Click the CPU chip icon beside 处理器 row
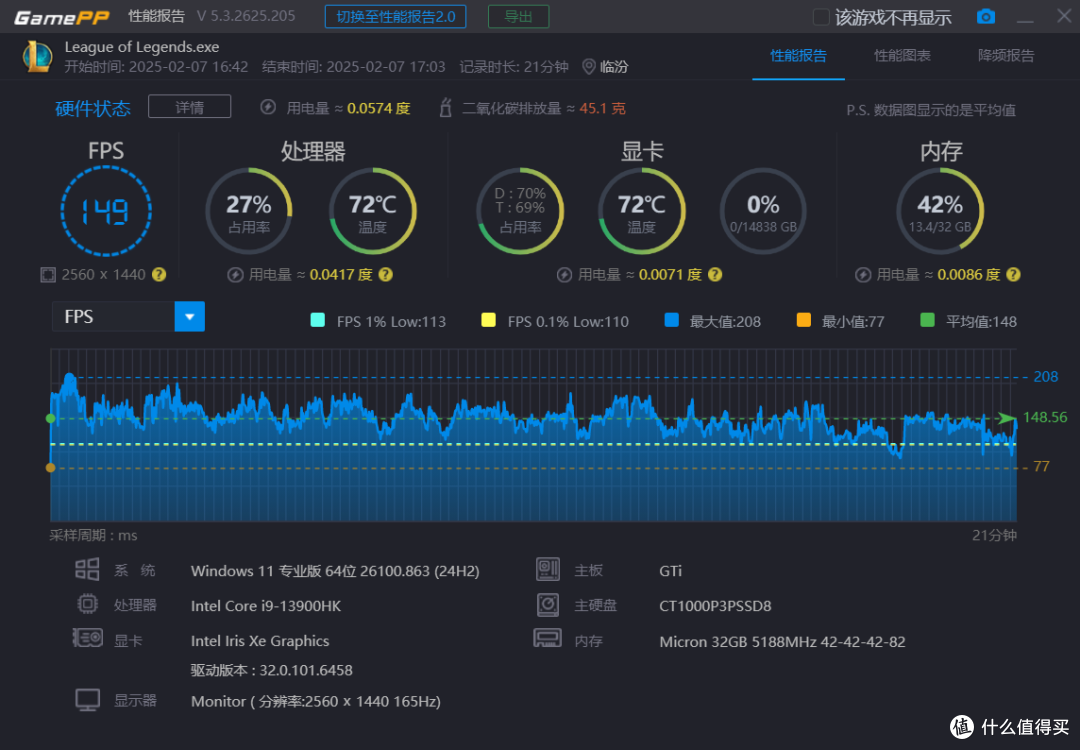Viewport: 1080px width, 750px height. [x=87, y=604]
